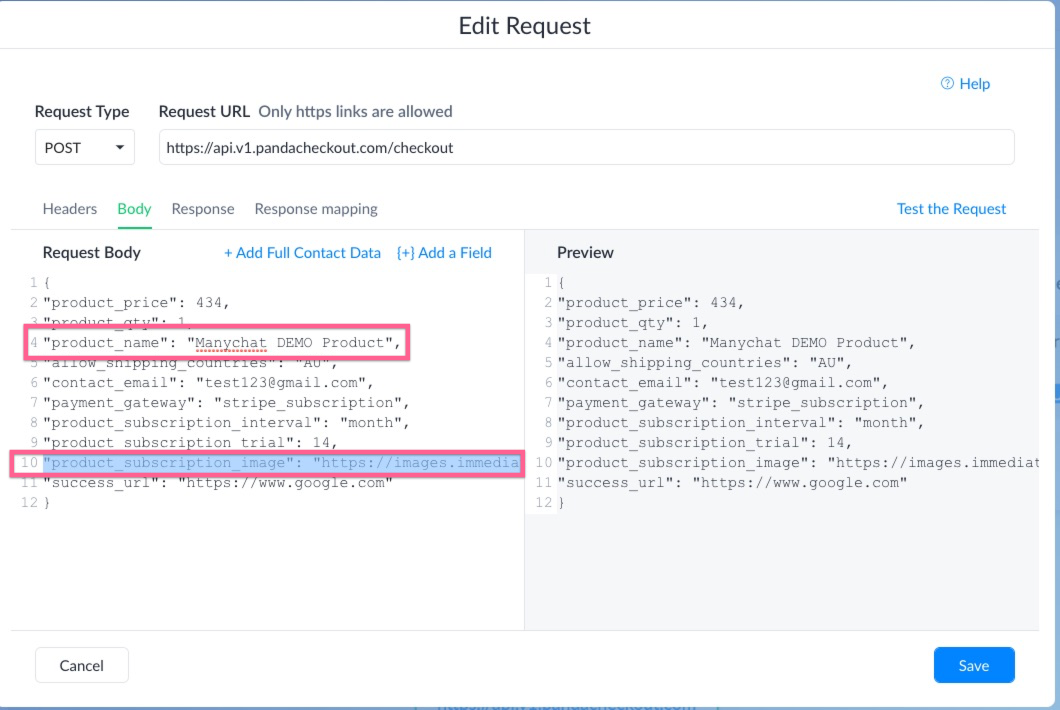Click Add Full Contact Data
Viewport: 1060px width, 710px height.
click(x=302, y=253)
